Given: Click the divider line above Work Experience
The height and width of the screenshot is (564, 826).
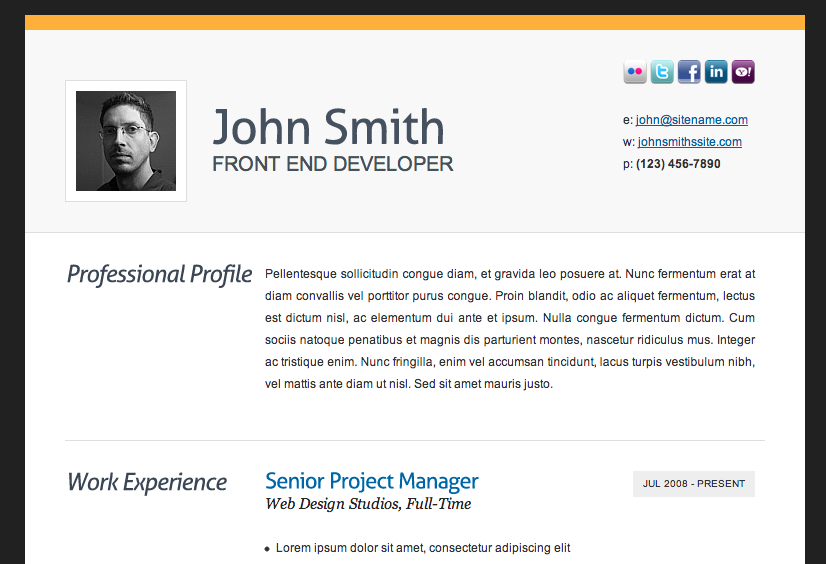Looking at the screenshot, I should point(414,440).
